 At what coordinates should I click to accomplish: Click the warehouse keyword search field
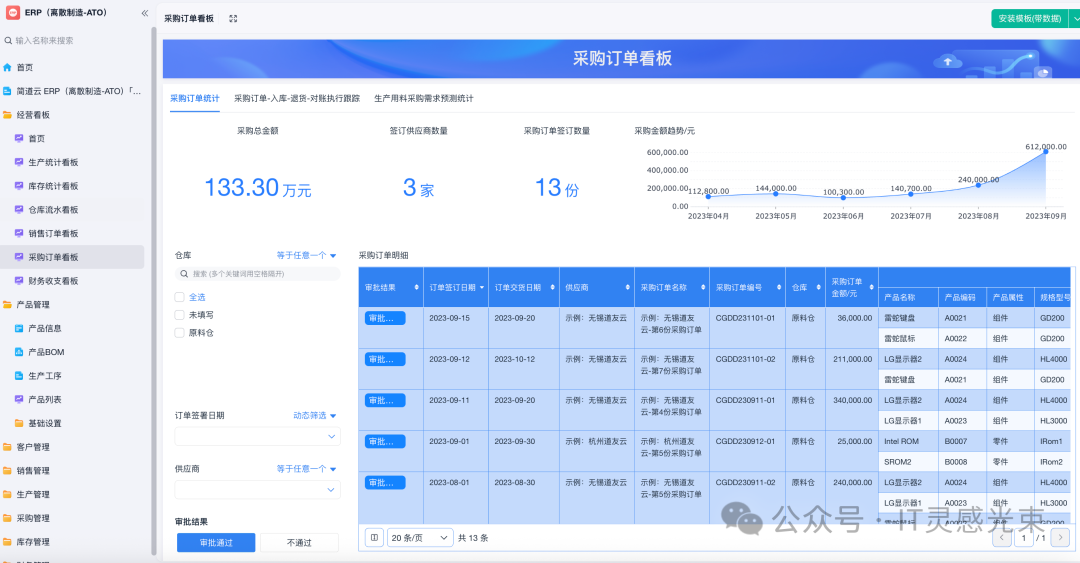point(258,273)
